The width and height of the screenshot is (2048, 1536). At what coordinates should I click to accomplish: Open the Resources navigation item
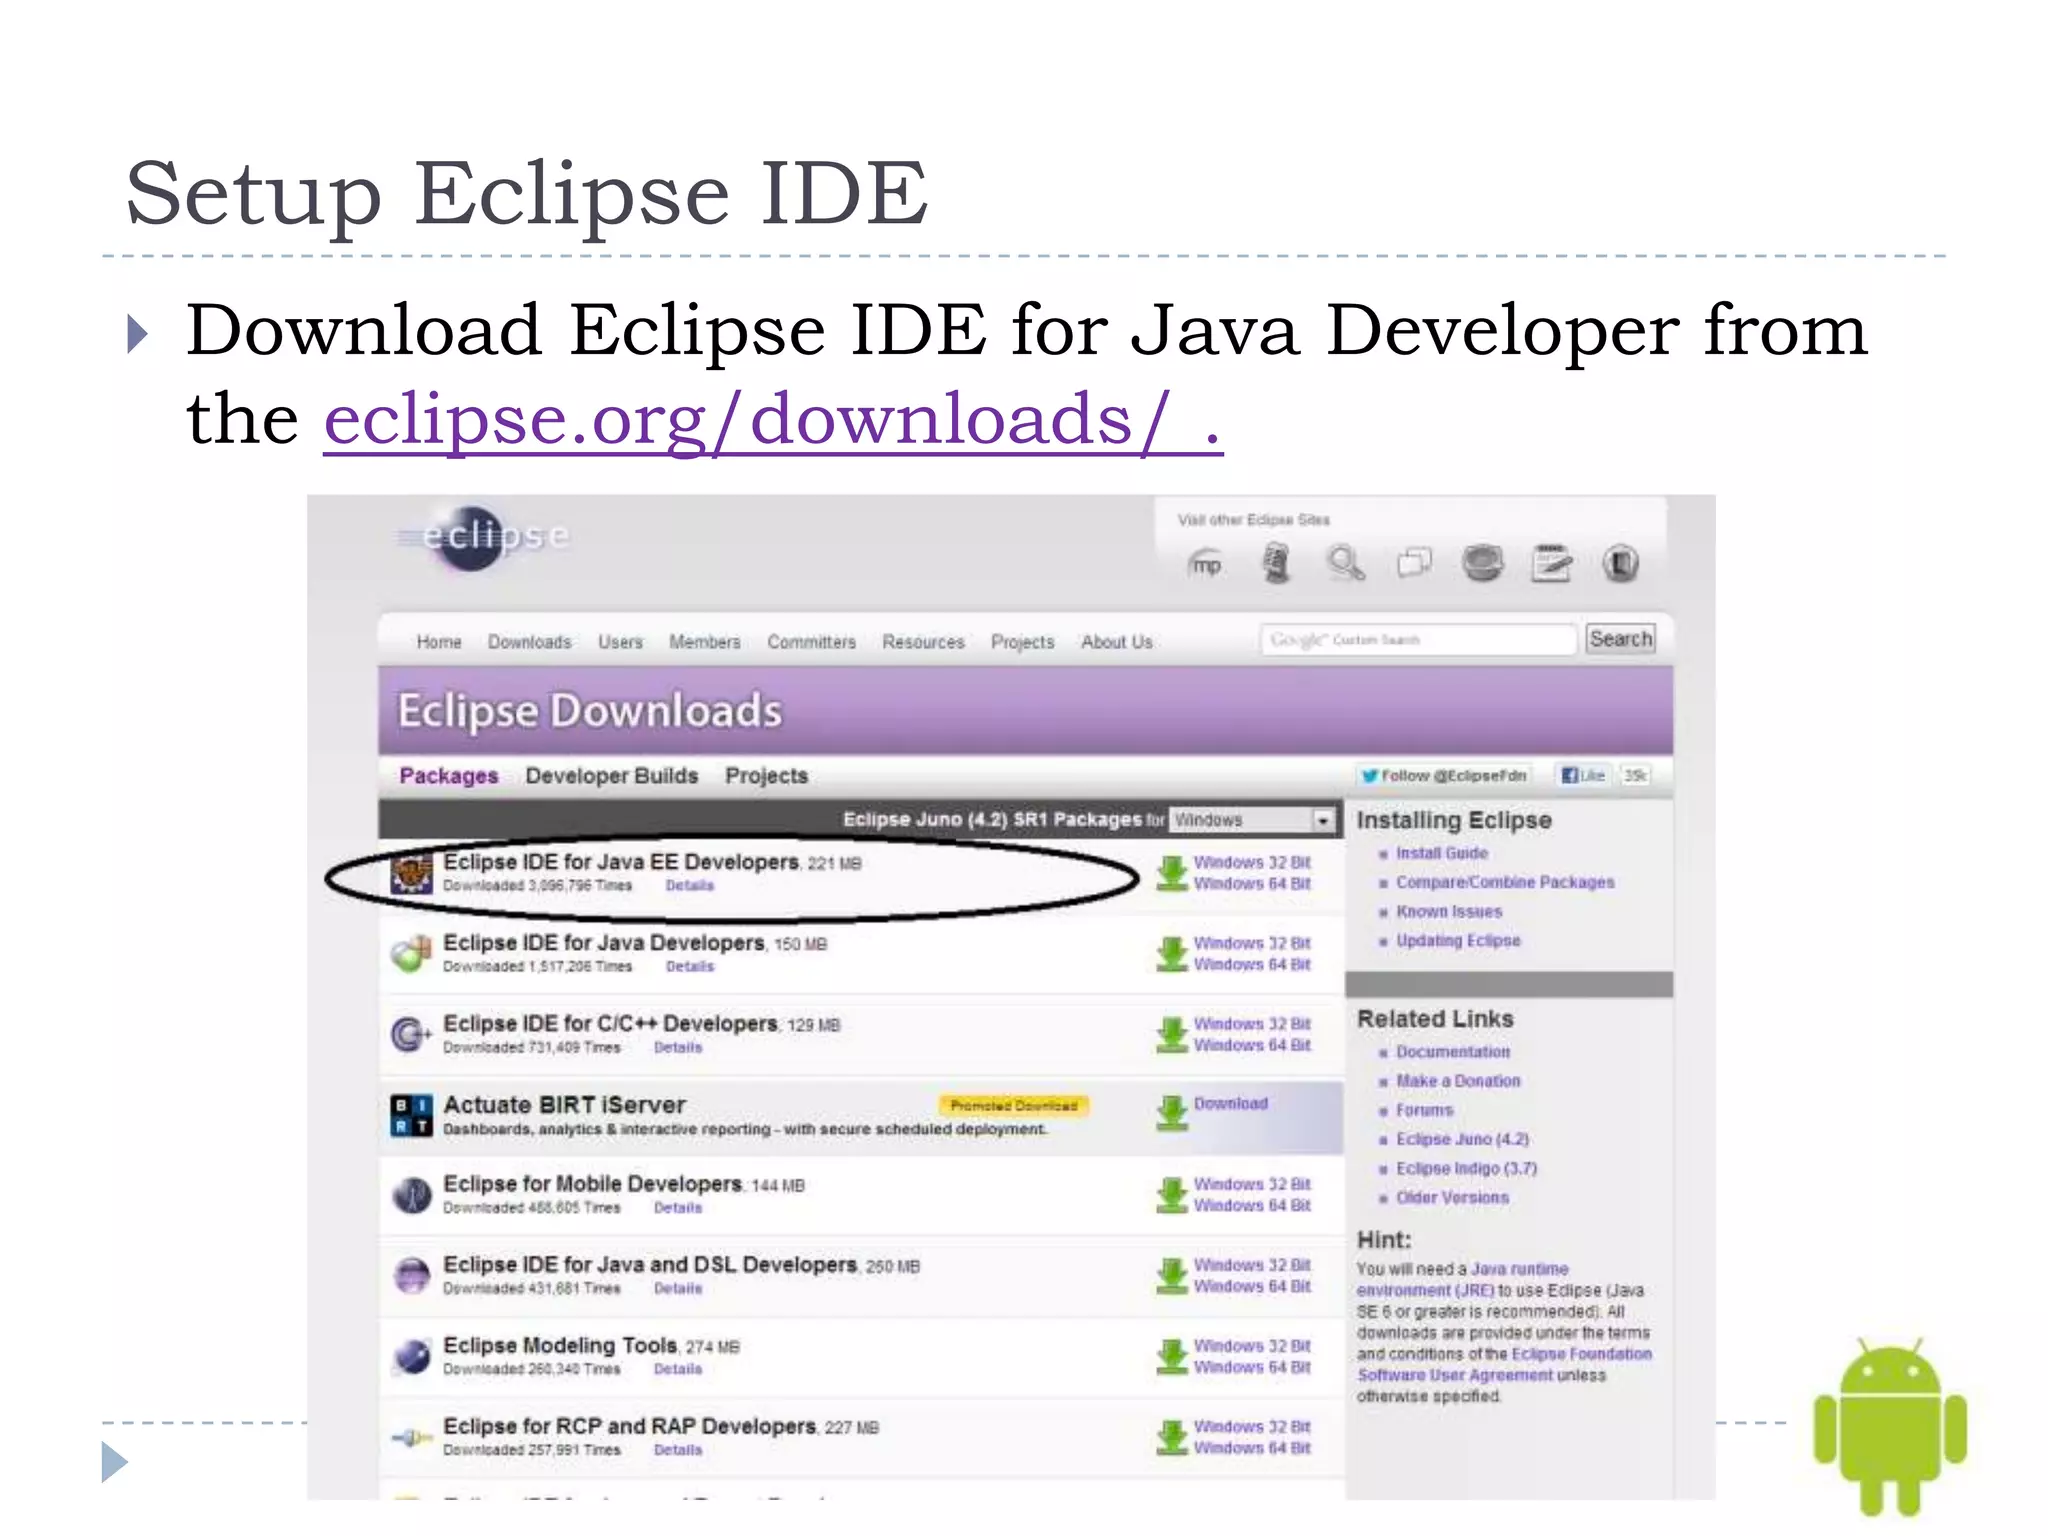923,642
